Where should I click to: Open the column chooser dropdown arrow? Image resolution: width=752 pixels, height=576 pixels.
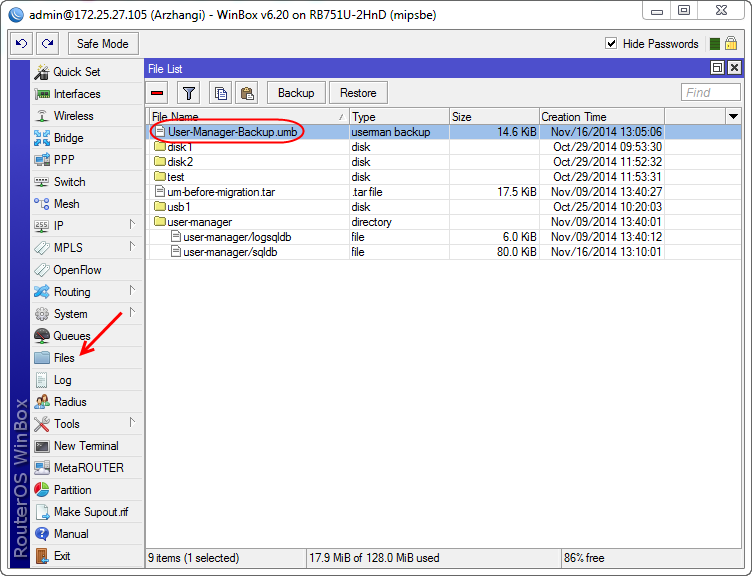733,116
